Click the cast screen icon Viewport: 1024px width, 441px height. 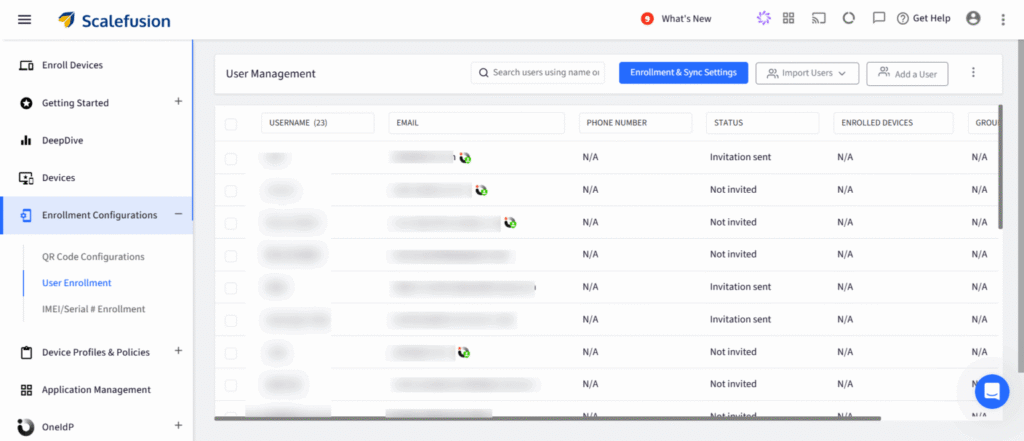click(819, 19)
